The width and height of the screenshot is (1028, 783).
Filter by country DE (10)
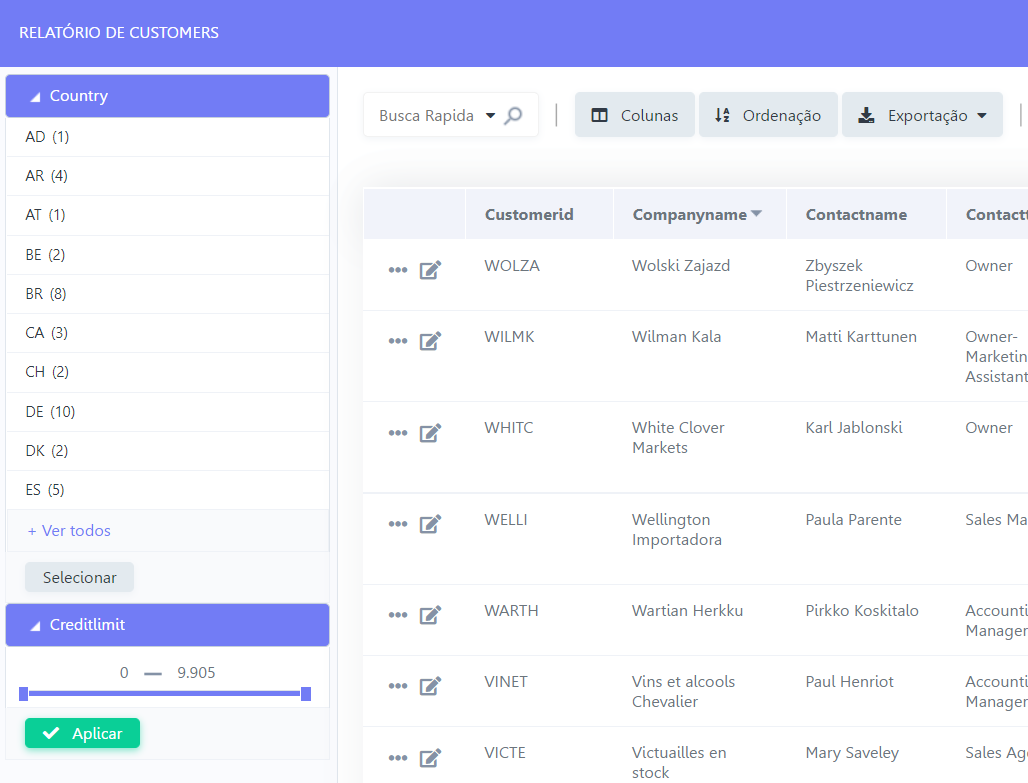point(167,412)
